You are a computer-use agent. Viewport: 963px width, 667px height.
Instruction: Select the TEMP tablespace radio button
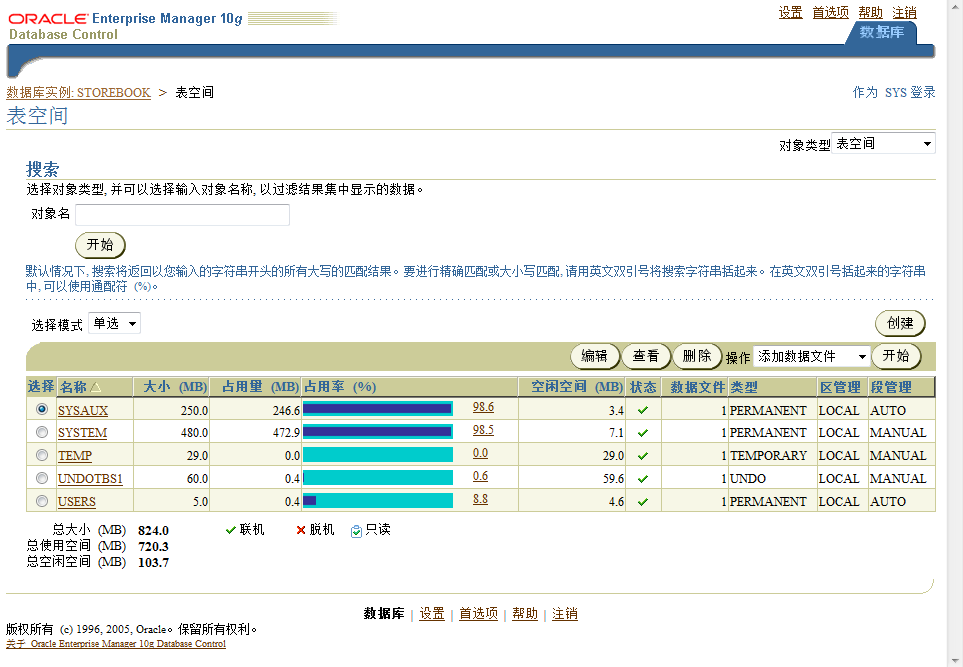(40, 455)
